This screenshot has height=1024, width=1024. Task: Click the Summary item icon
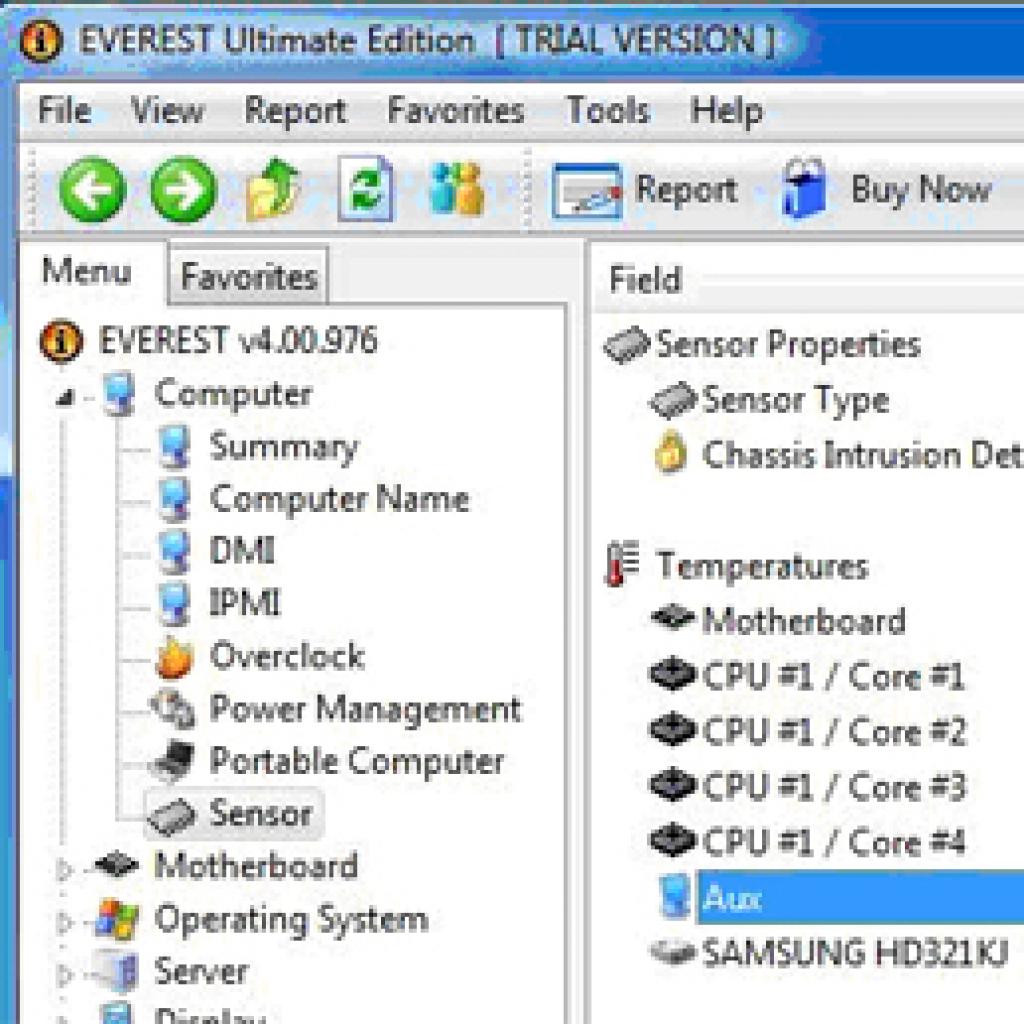[x=174, y=447]
